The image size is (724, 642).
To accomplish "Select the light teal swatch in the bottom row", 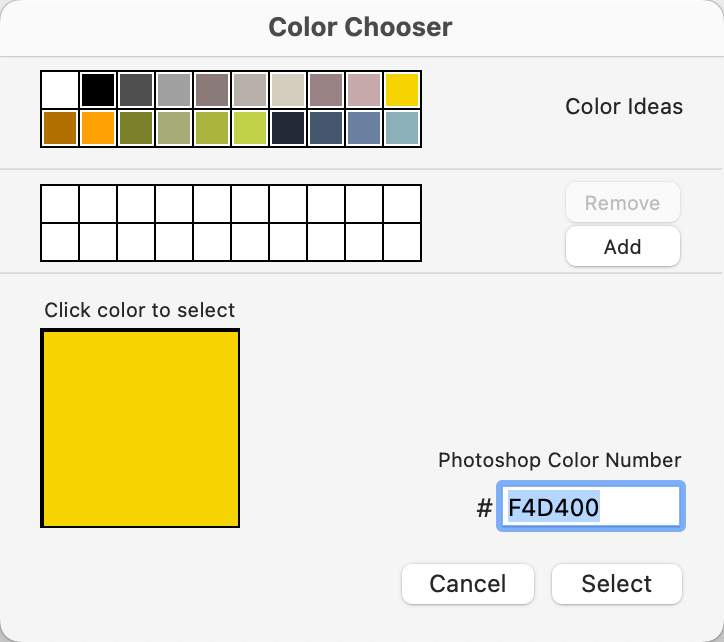I will pyautogui.click(x=402, y=128).
